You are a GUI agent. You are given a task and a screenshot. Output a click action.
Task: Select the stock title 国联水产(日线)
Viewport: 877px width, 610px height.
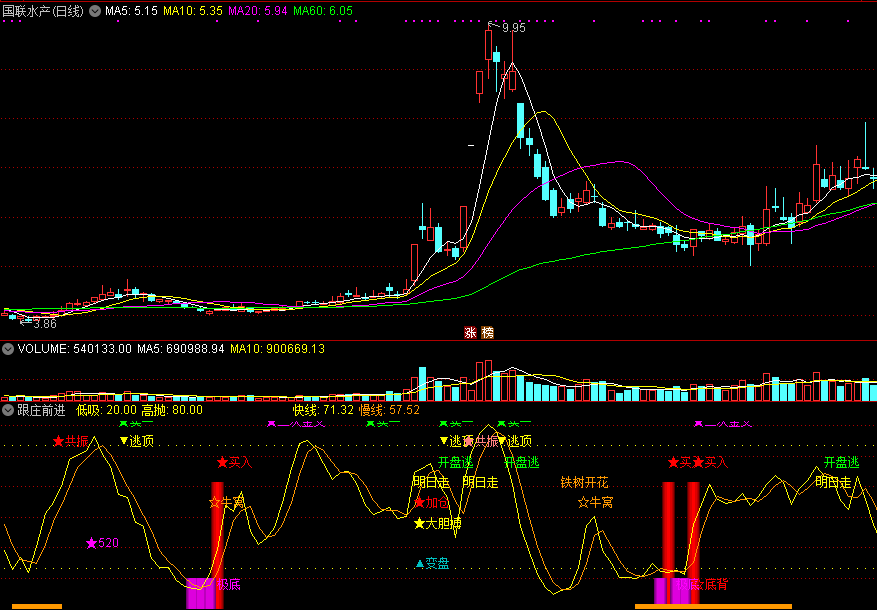coord(43,11)
